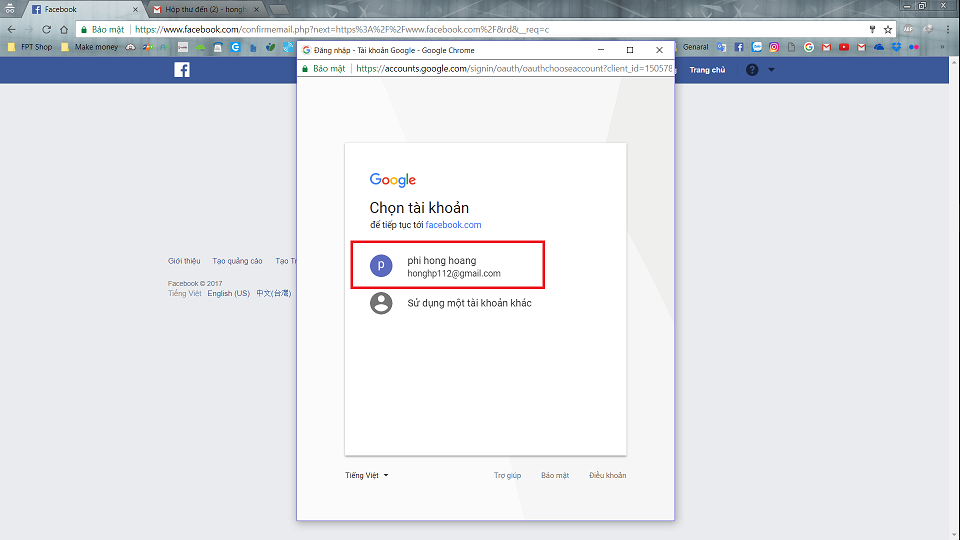Open the ABP extension icon
The height and width of the screenshot is (540, 960).
click(x=908, y=29)
